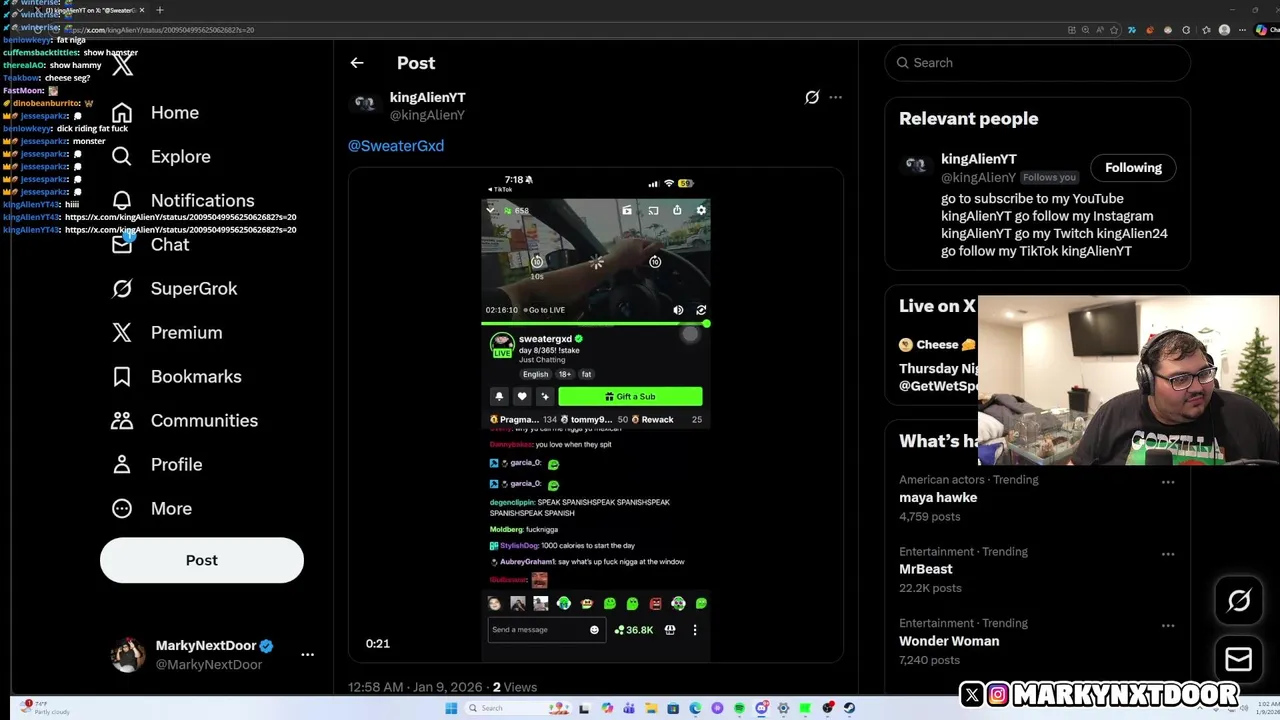Click the Copilot button in the browser toolbar
Viewport: 1280px width, 720px height.
[x=1266, y=30]
